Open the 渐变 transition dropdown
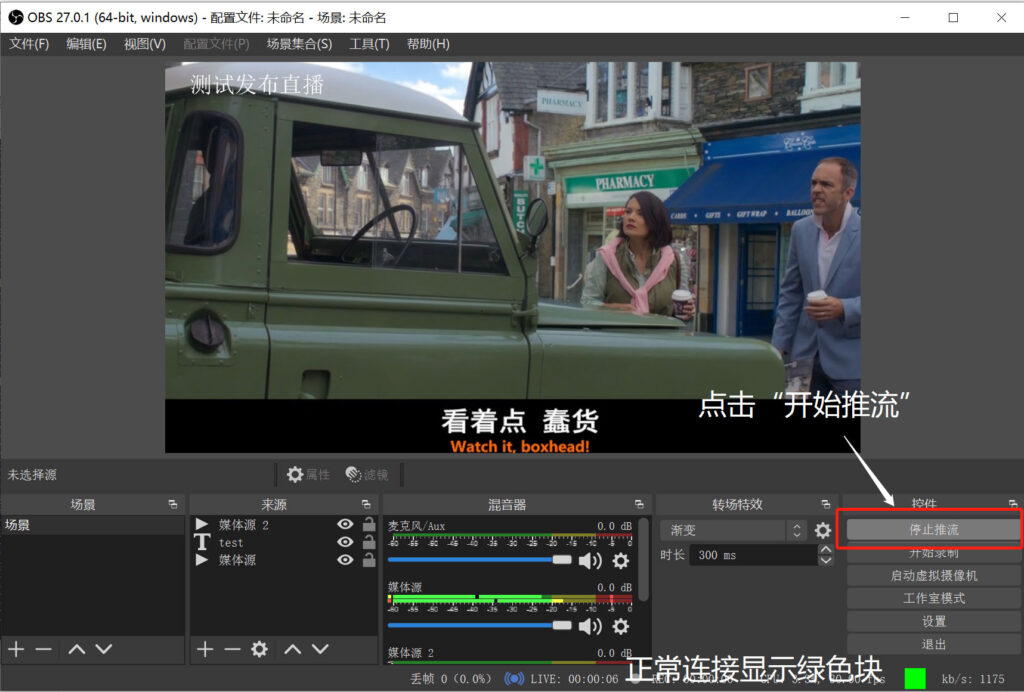 [x=733, y=530]
